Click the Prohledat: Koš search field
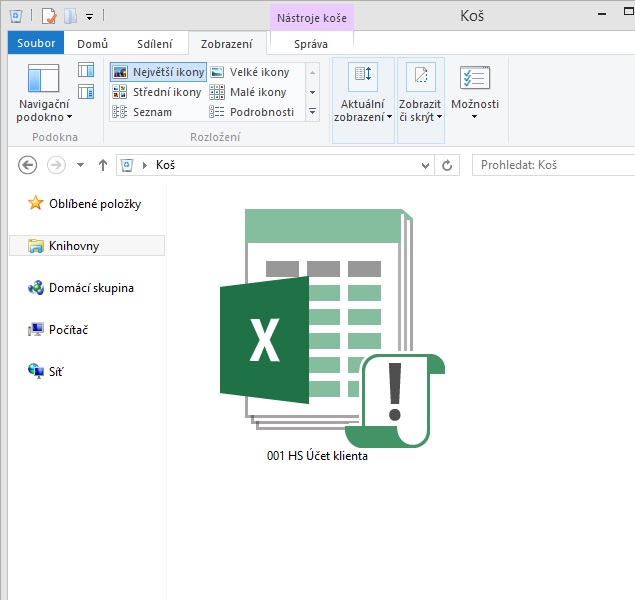Viewport: 635px width, 600px height. click(x=555, y=165)
